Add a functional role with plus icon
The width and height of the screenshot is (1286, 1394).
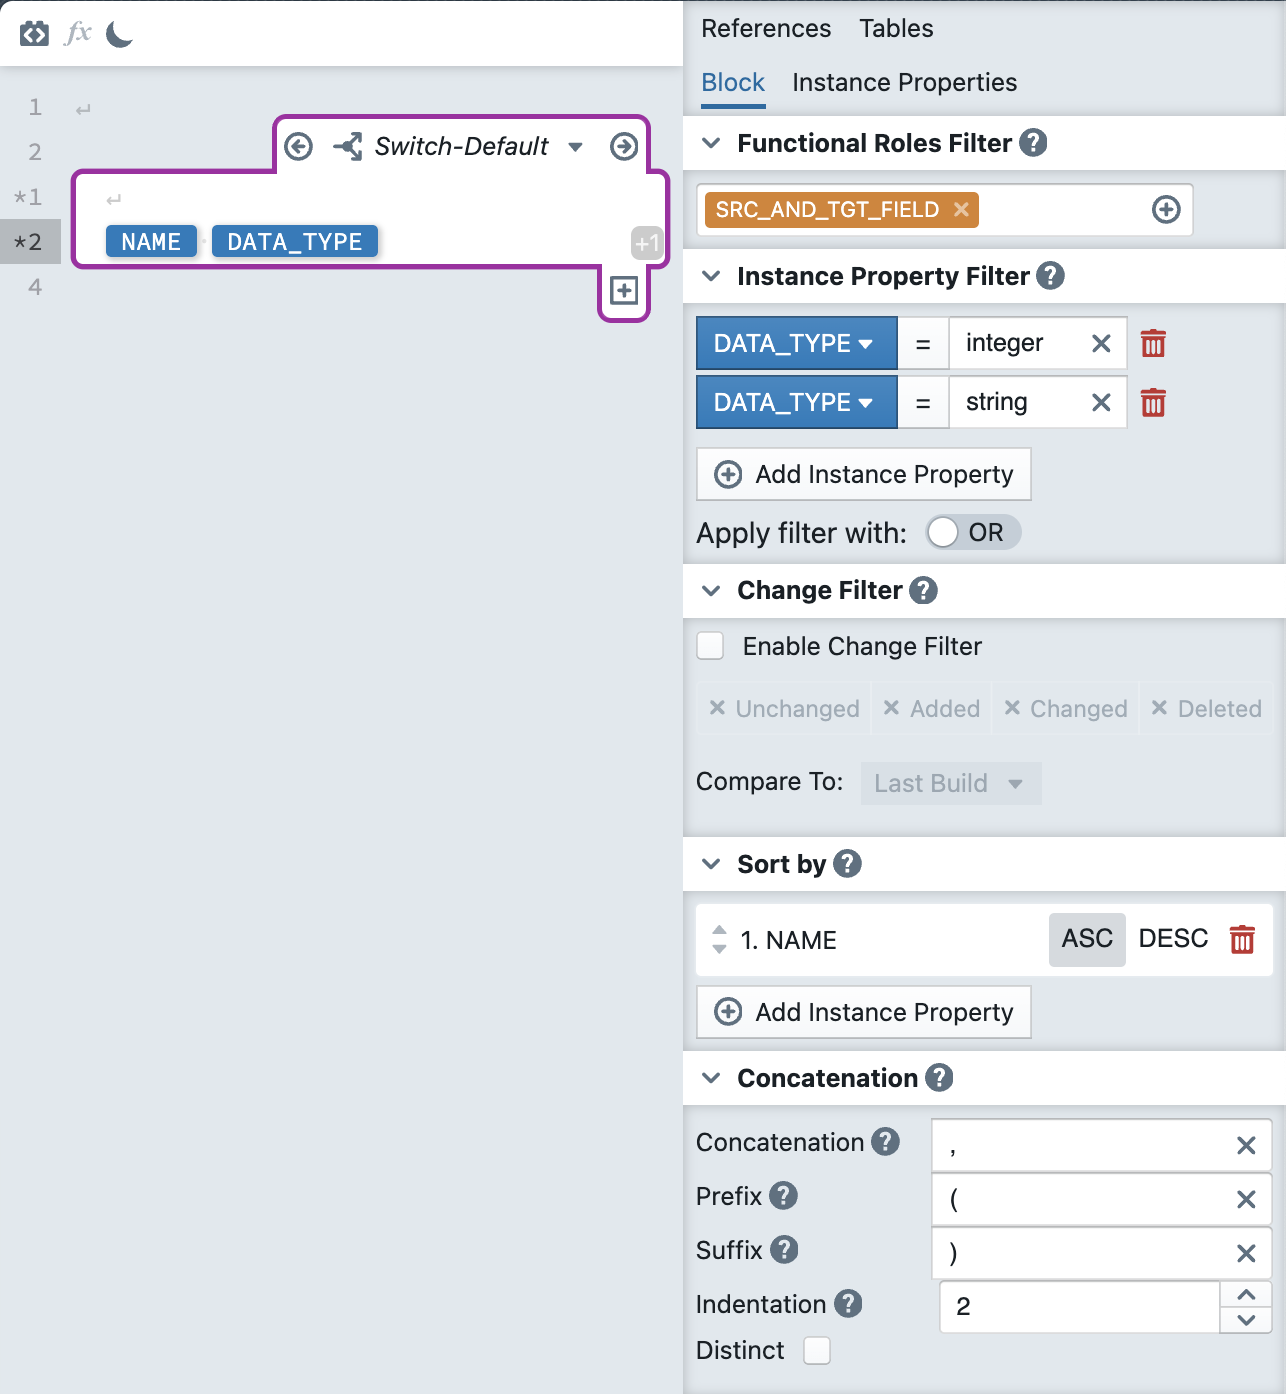(1166, 210)
